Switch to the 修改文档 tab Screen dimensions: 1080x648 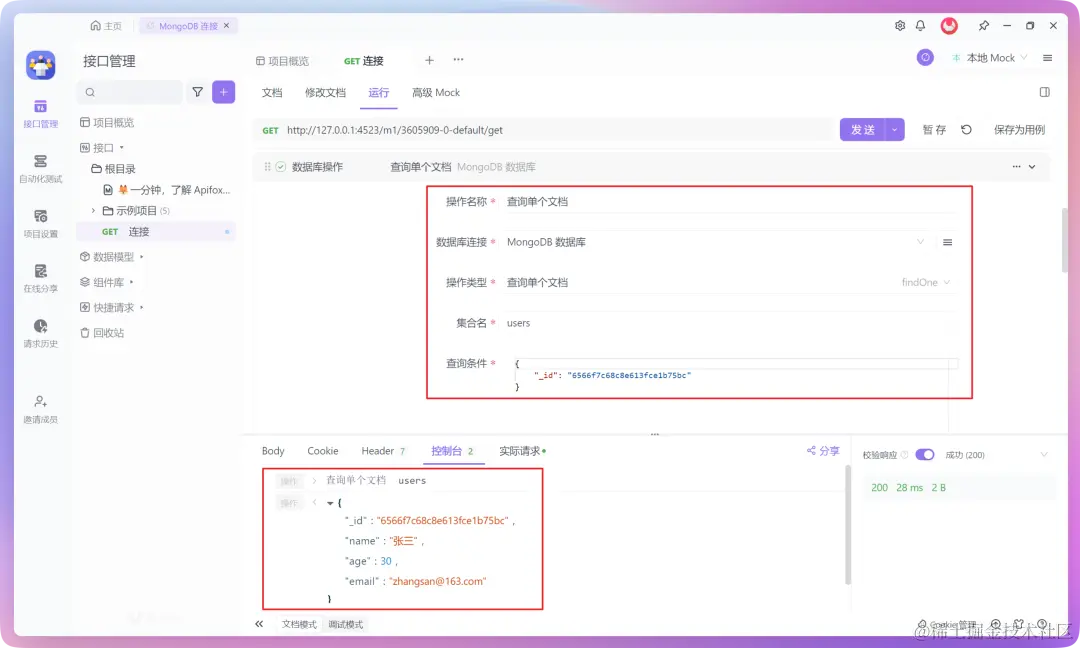325,92
